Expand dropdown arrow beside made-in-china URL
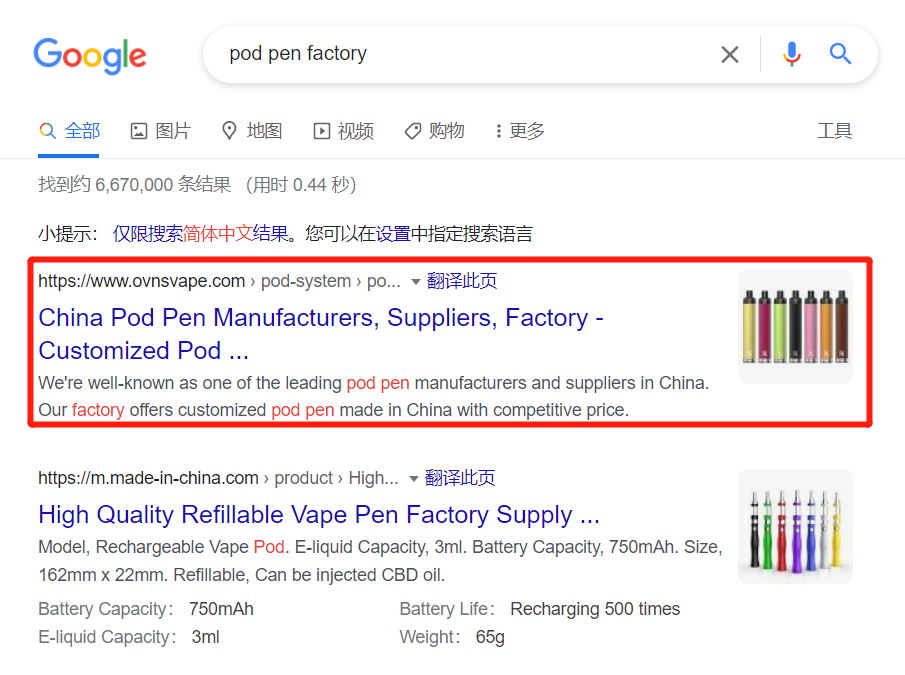This screenshot has height=675, width=905. coord(414,479)
